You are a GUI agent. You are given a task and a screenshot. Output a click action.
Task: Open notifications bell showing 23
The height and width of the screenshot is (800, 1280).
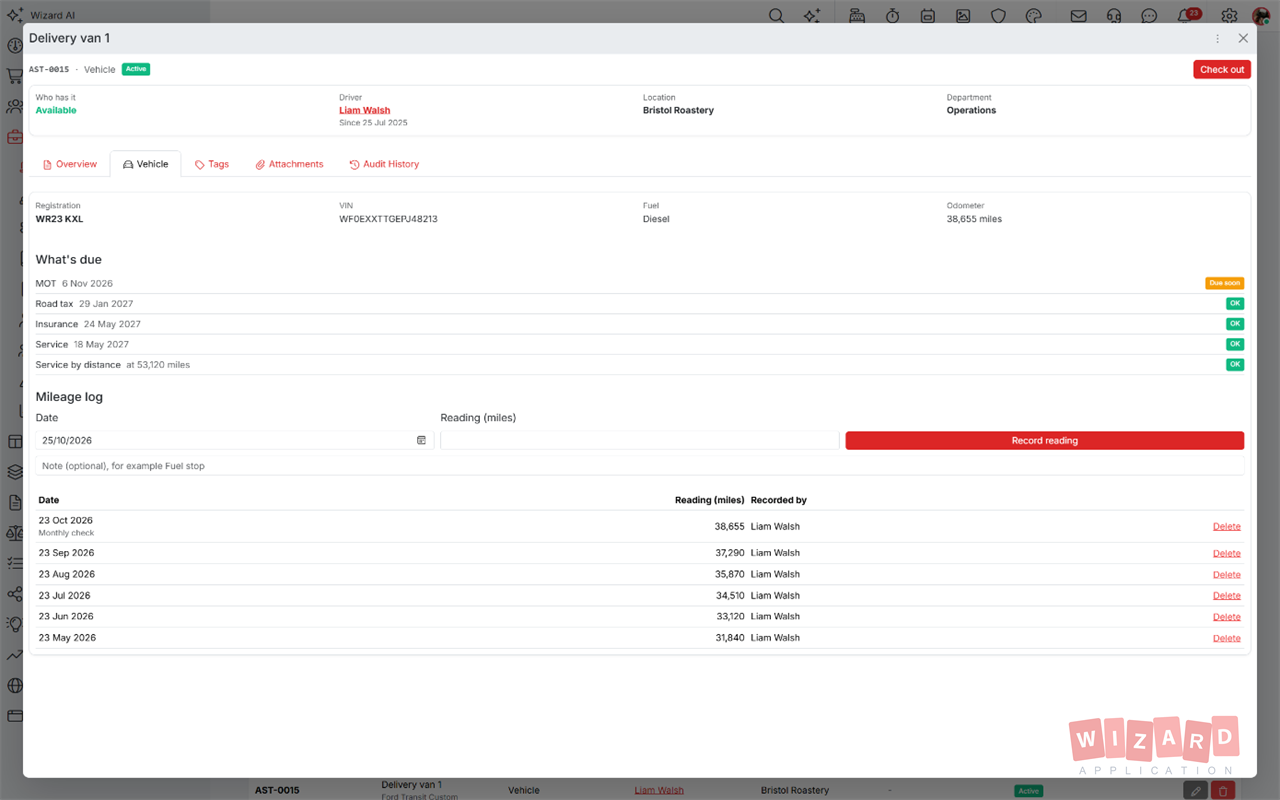click(x=1186, y=15)
